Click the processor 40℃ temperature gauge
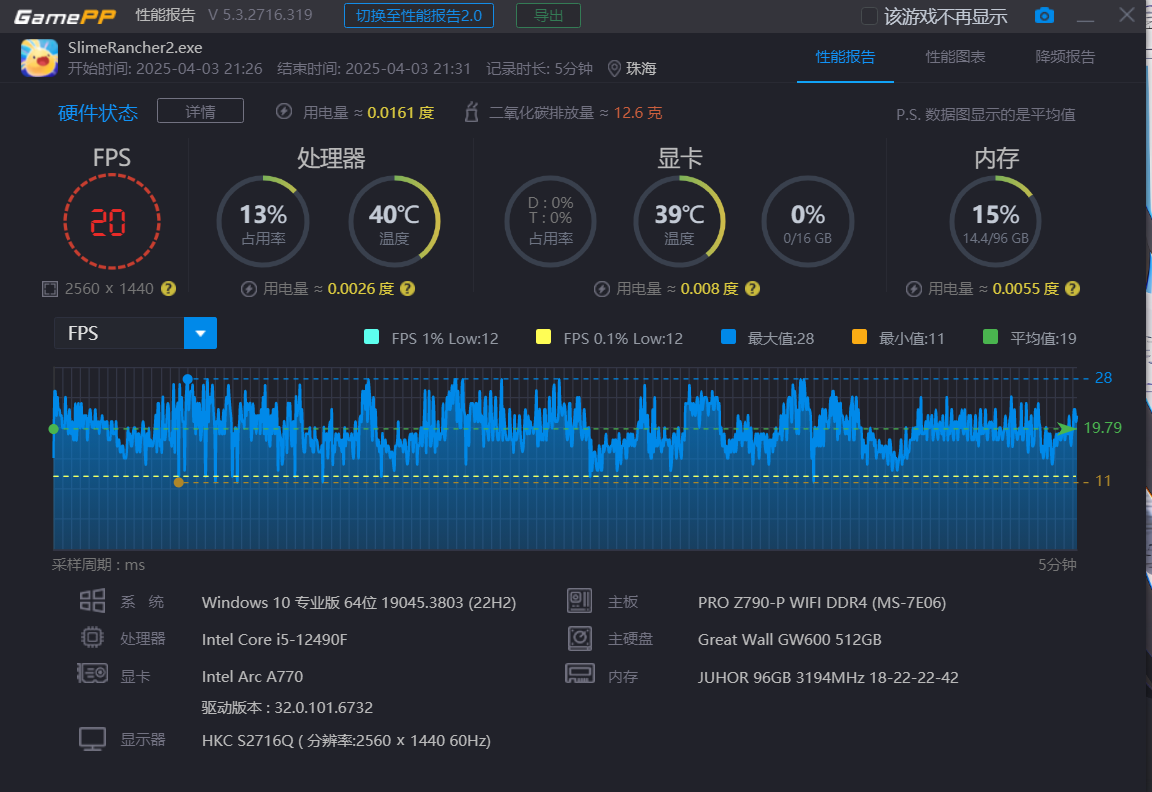The height and width of the screenshot is (792, 1152). [394, 221]
